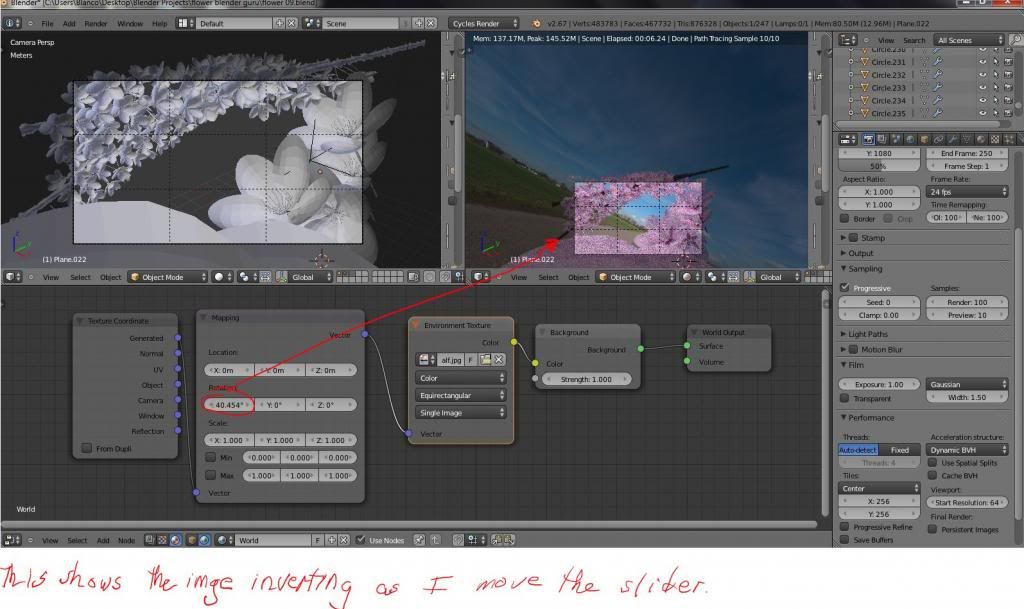
Task: Open the World properties tab icon
Action: [x=910, y=139]
